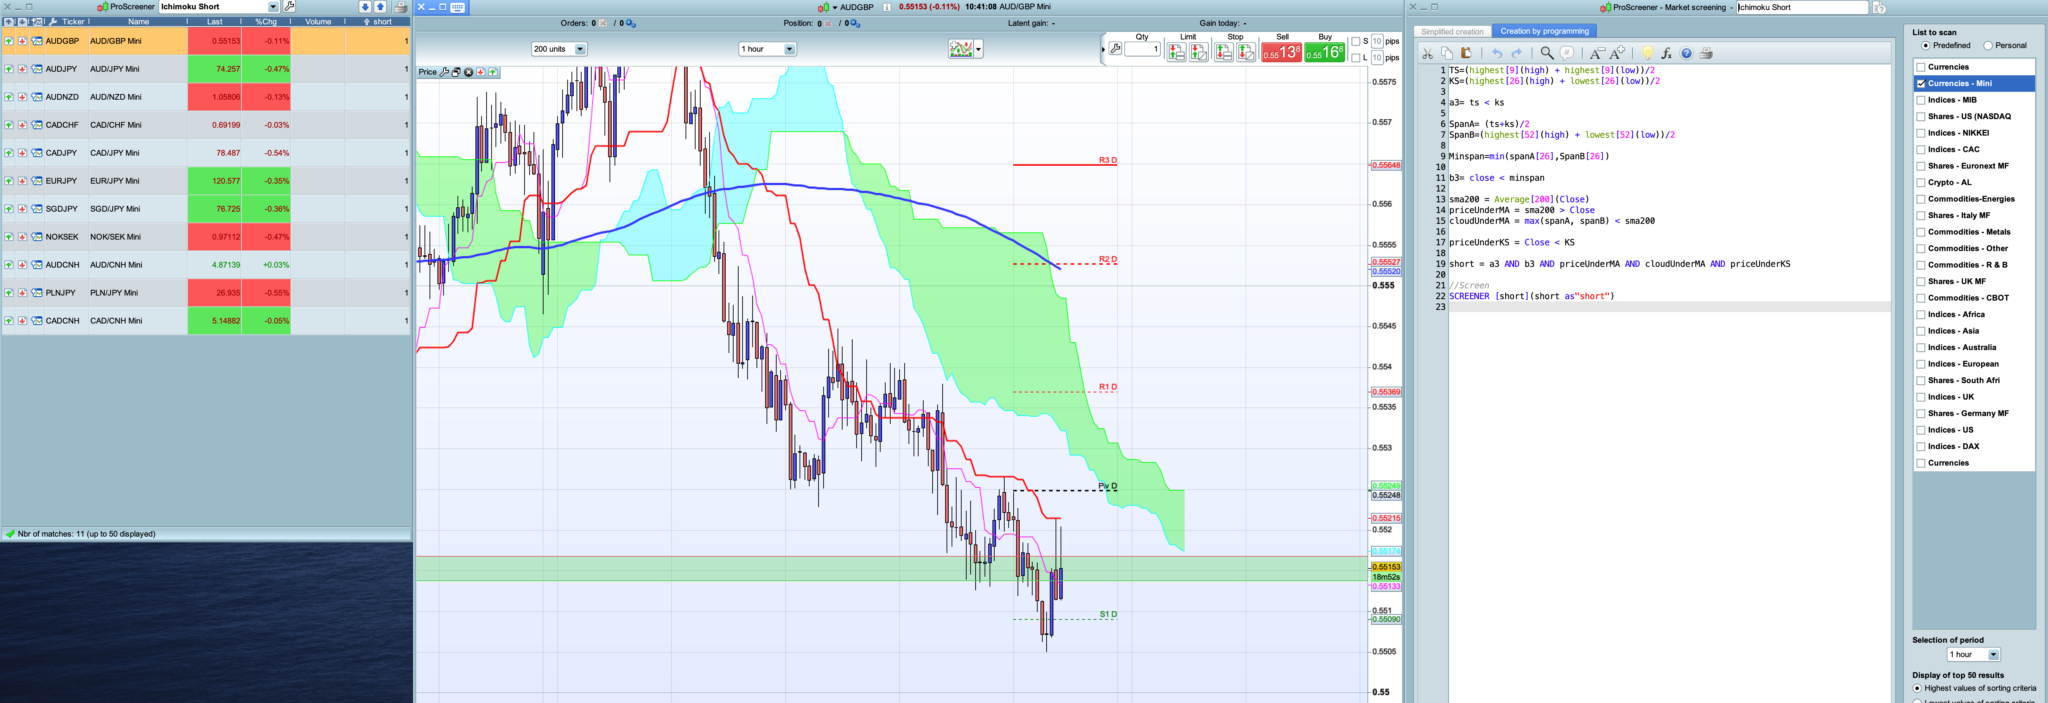Open 1 hour timeframe dropdown on chart
The height and width of the screenshot is (703, 2048).
point(789,49)
